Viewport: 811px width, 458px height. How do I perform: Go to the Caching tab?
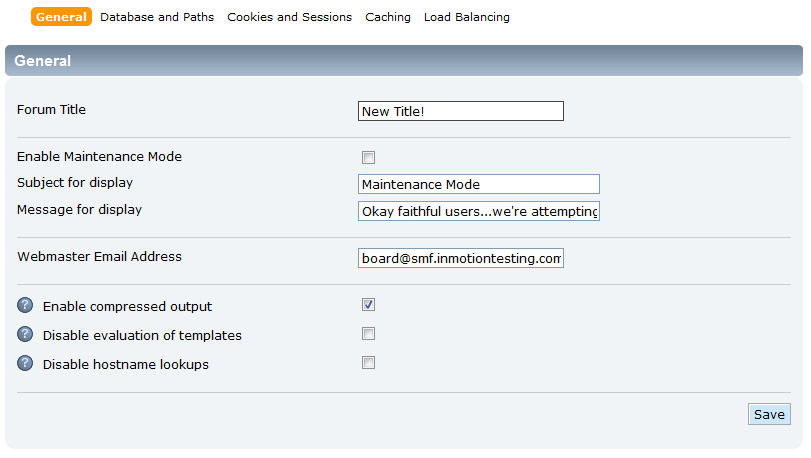point(387,17)
